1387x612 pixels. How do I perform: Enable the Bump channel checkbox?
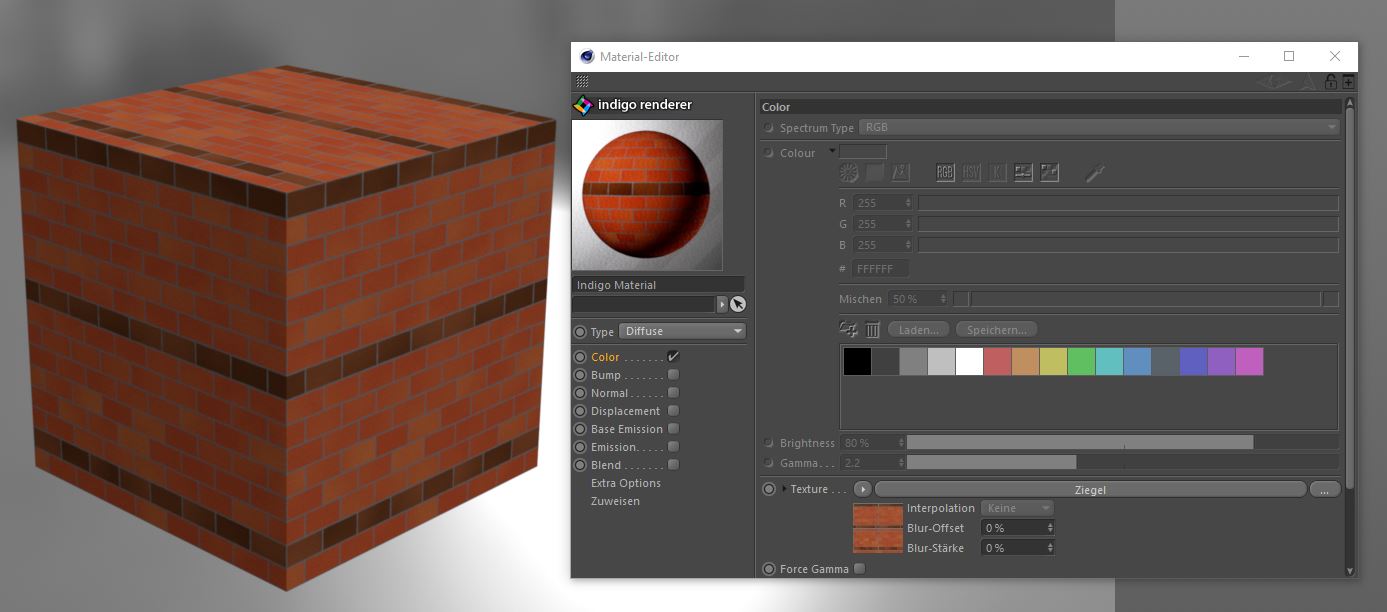click(673, 375)
